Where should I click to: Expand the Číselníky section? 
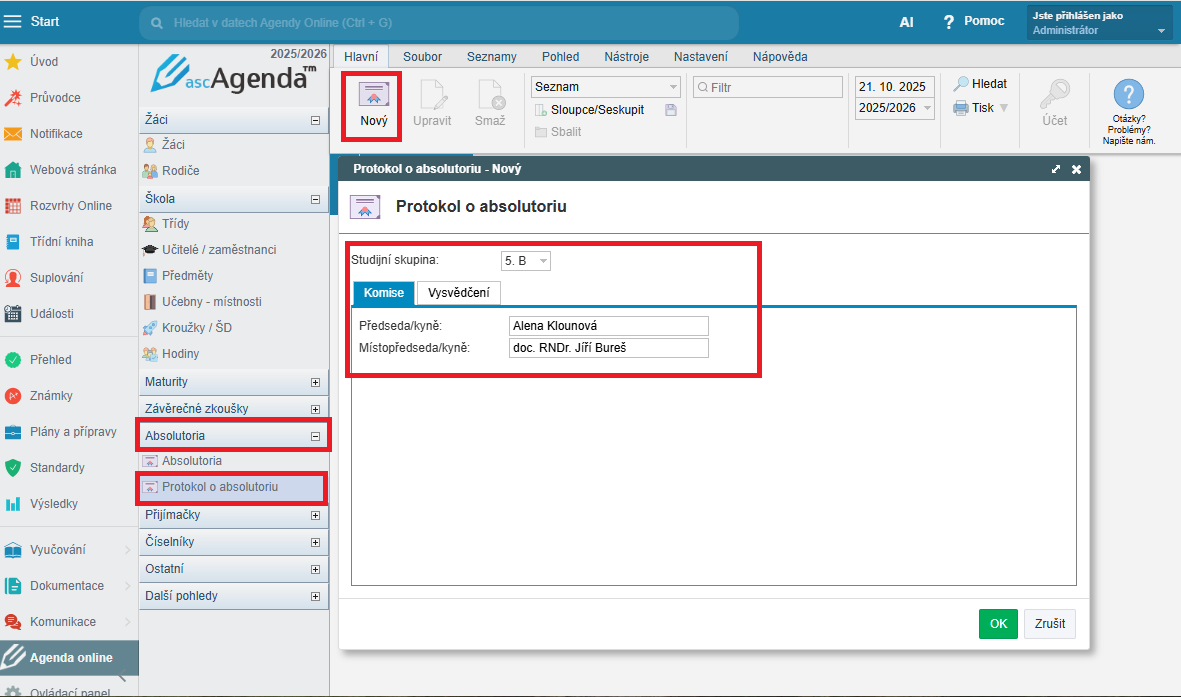coord(316,542)
